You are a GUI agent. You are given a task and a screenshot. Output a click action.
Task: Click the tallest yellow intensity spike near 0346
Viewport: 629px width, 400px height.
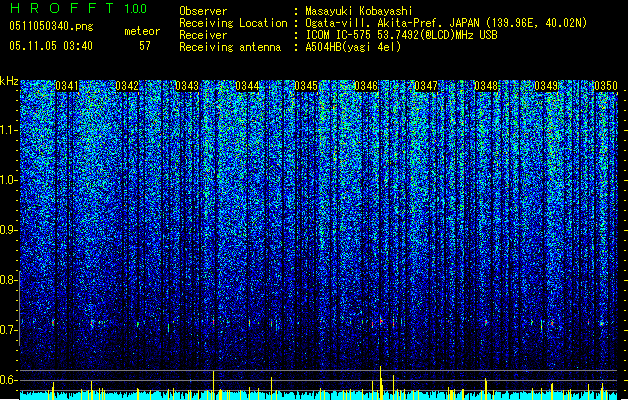pos(381,382)
